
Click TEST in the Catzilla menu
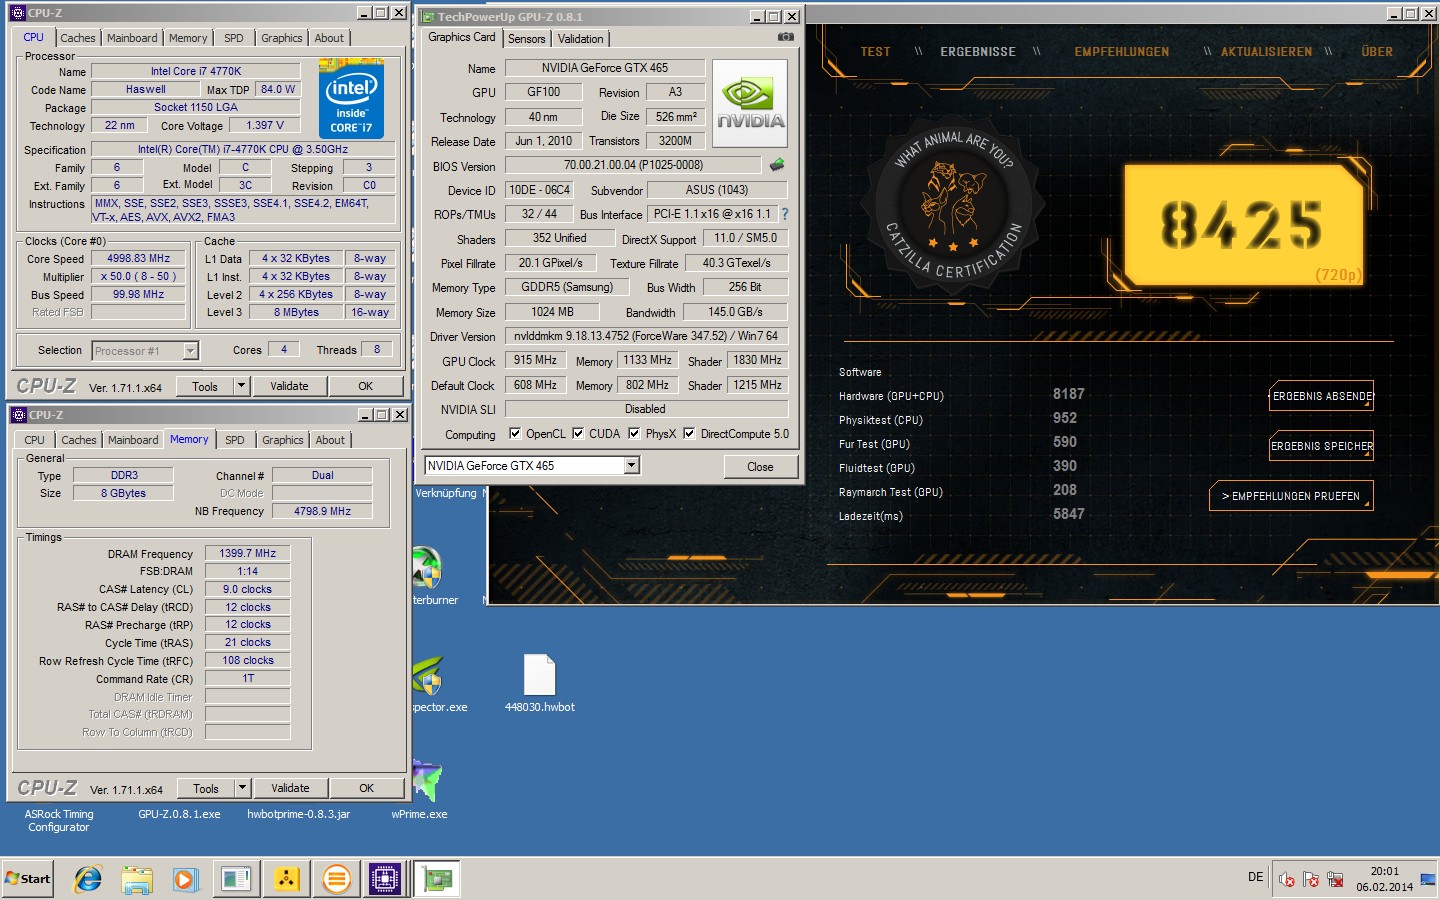point(875,52)
